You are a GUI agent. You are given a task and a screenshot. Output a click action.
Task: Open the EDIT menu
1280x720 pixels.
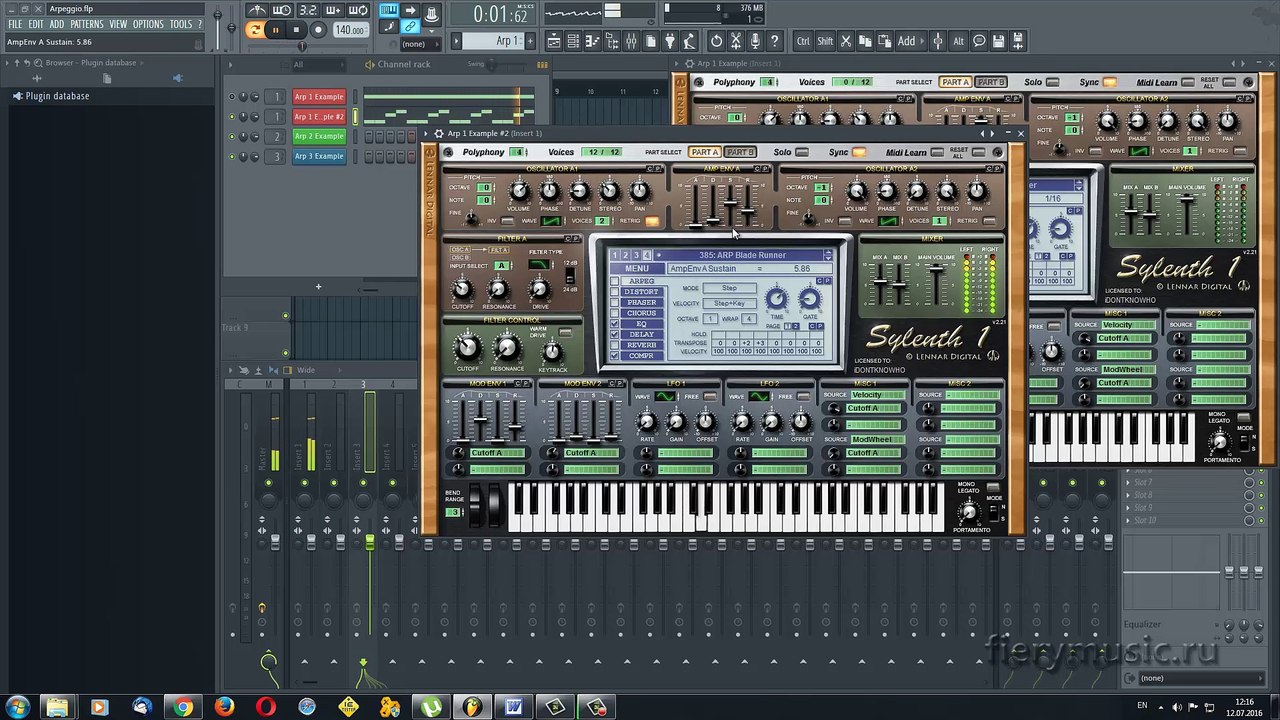36,24
